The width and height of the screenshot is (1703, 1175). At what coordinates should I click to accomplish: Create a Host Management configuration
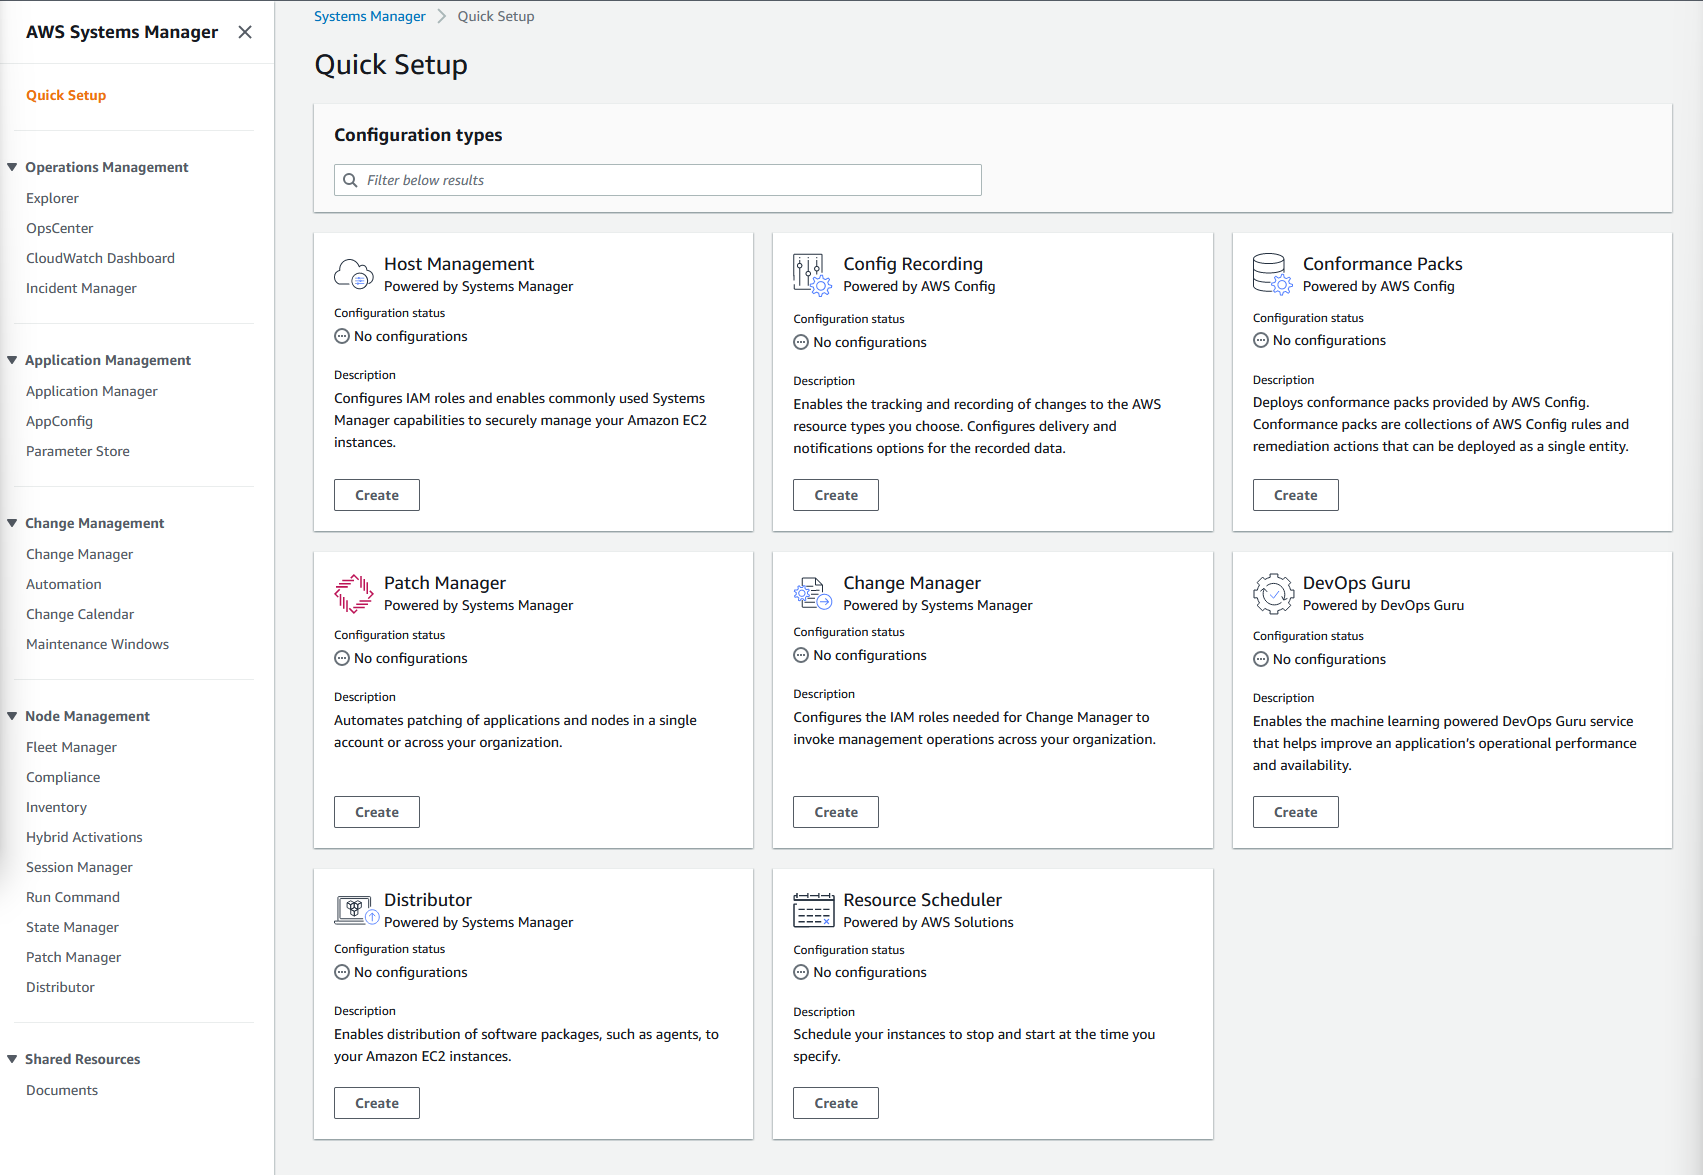[377, 495]
